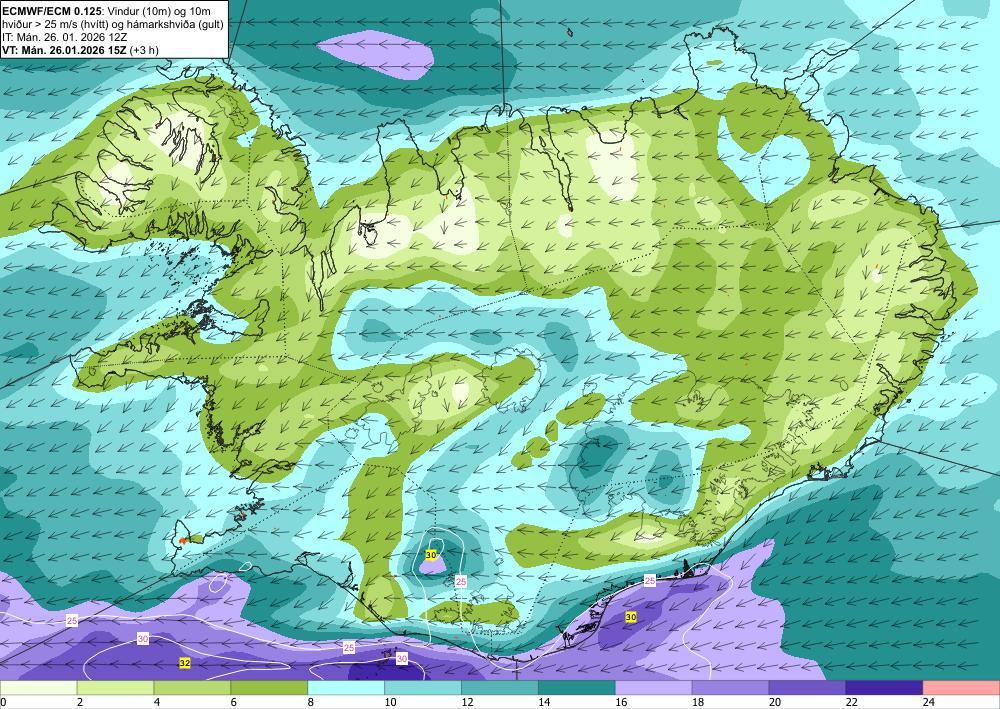
Task: Click the legend scale value "12"
Action: click(x=467, y=702)
